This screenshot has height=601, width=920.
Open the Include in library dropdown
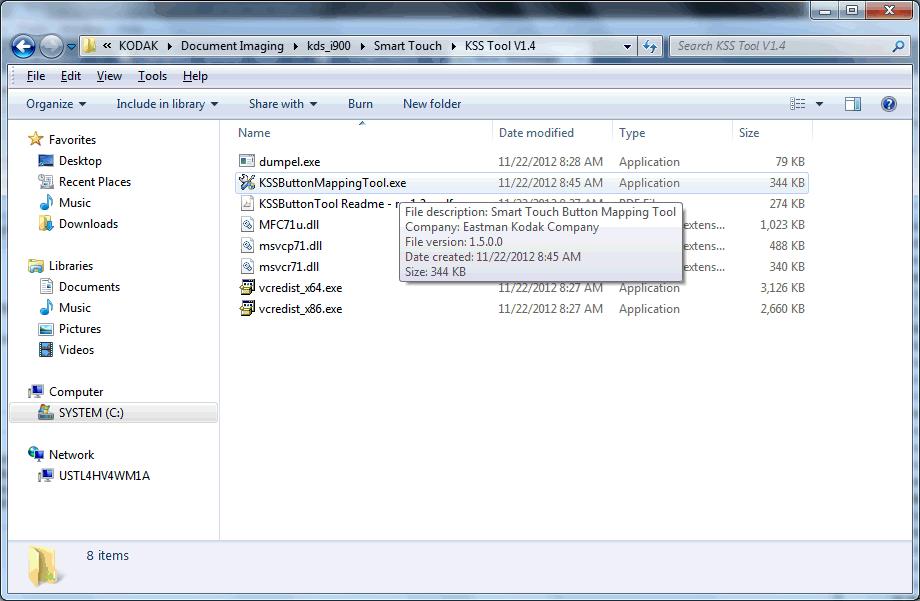click(167, 104)
